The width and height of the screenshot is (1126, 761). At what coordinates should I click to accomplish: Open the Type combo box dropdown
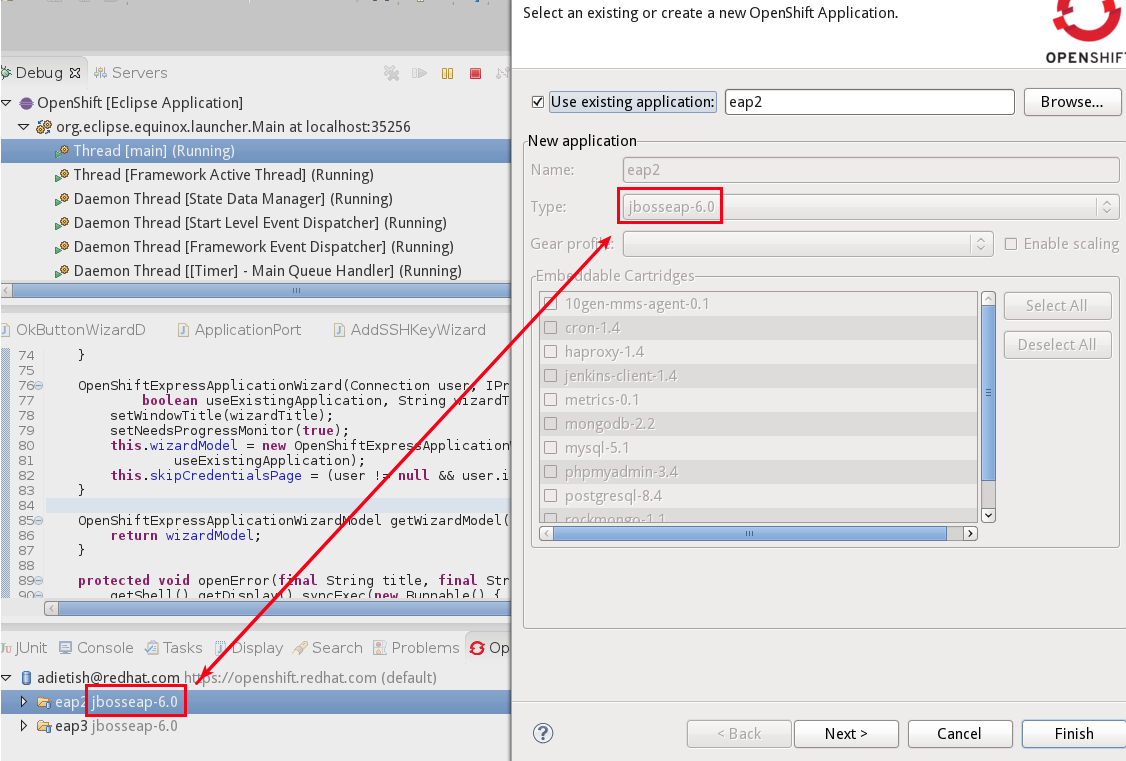1107,207
